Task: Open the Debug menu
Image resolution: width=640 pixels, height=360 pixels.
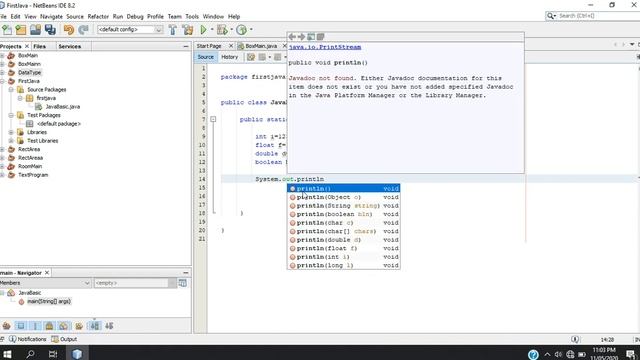Action: click(135, 16)
